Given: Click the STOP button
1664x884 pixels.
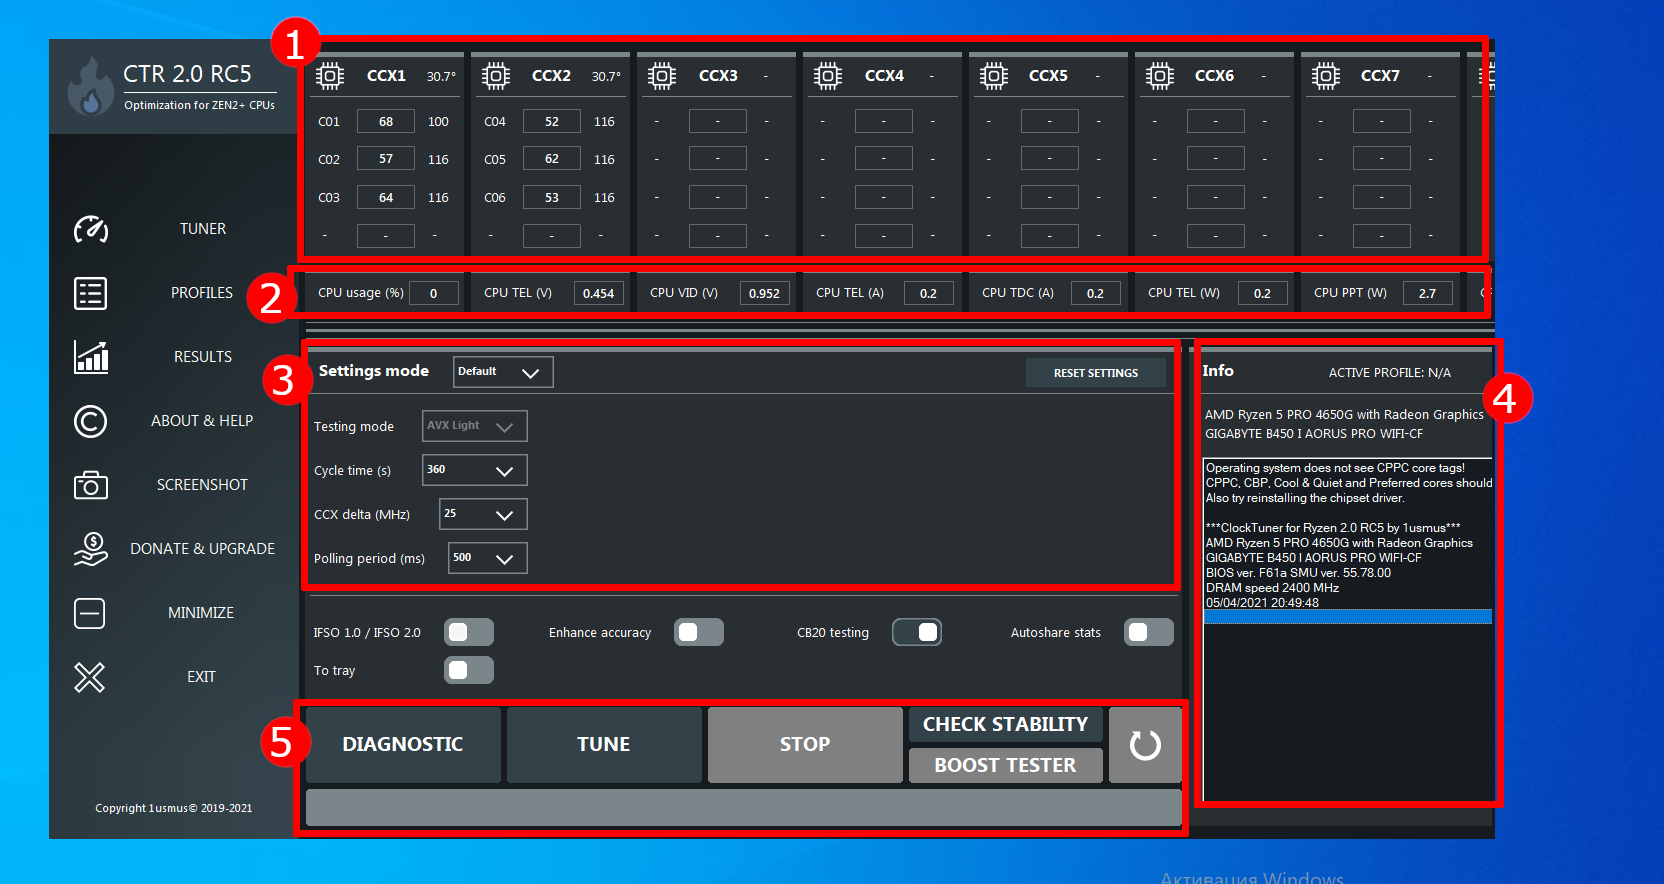Looking at the screenshot, I should tap(805, 745).
